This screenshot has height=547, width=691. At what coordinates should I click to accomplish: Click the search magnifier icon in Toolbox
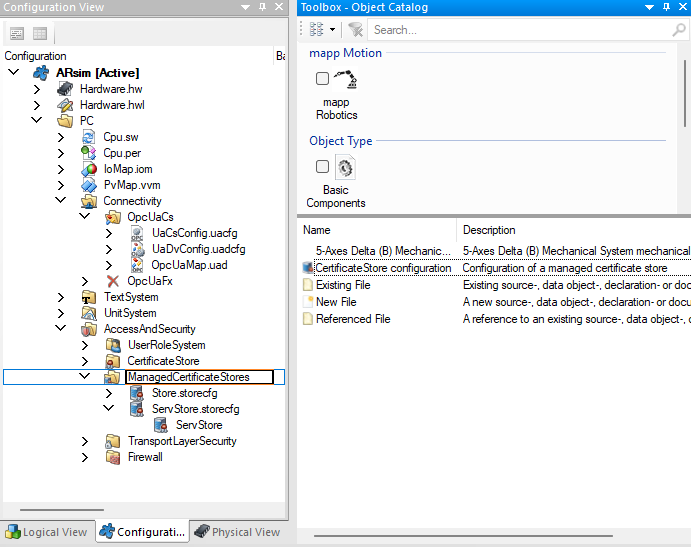678,30
